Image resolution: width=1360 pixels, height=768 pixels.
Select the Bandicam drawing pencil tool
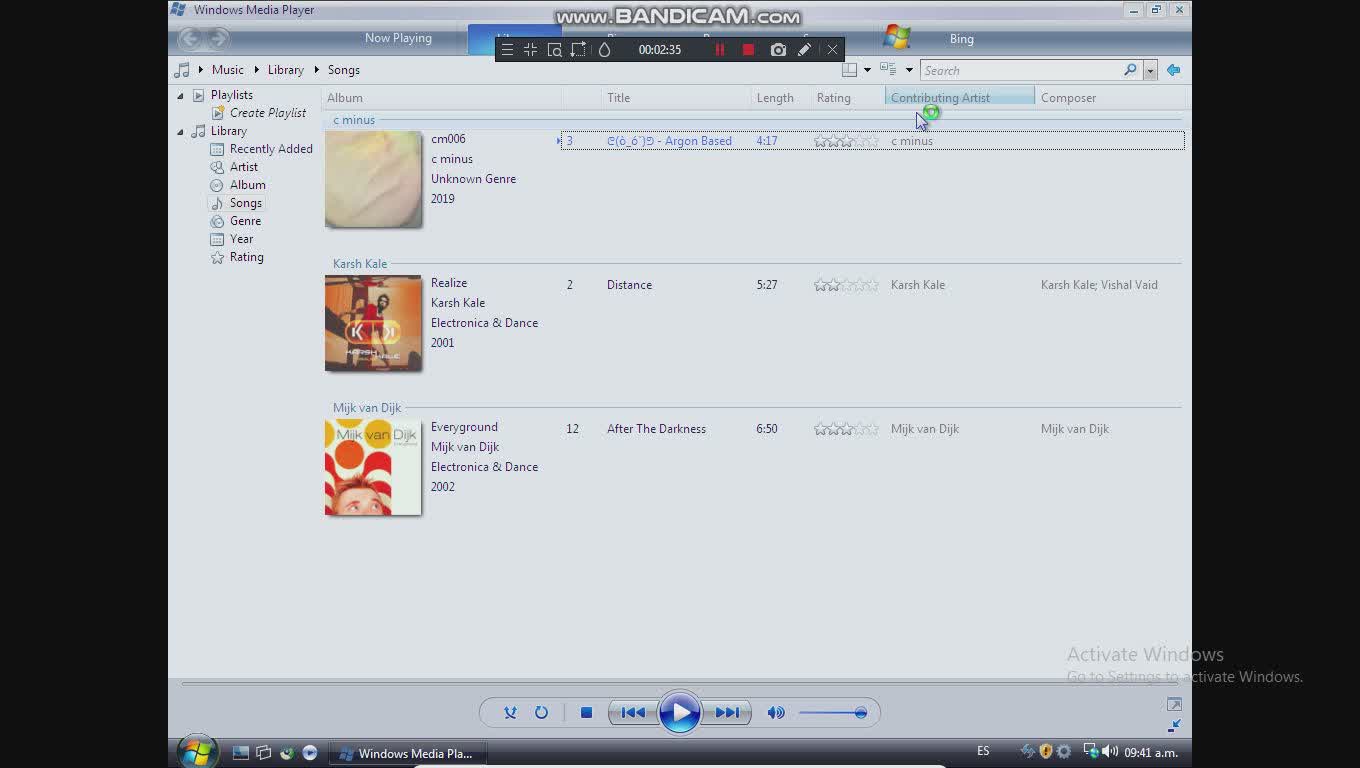click(805, 49)
